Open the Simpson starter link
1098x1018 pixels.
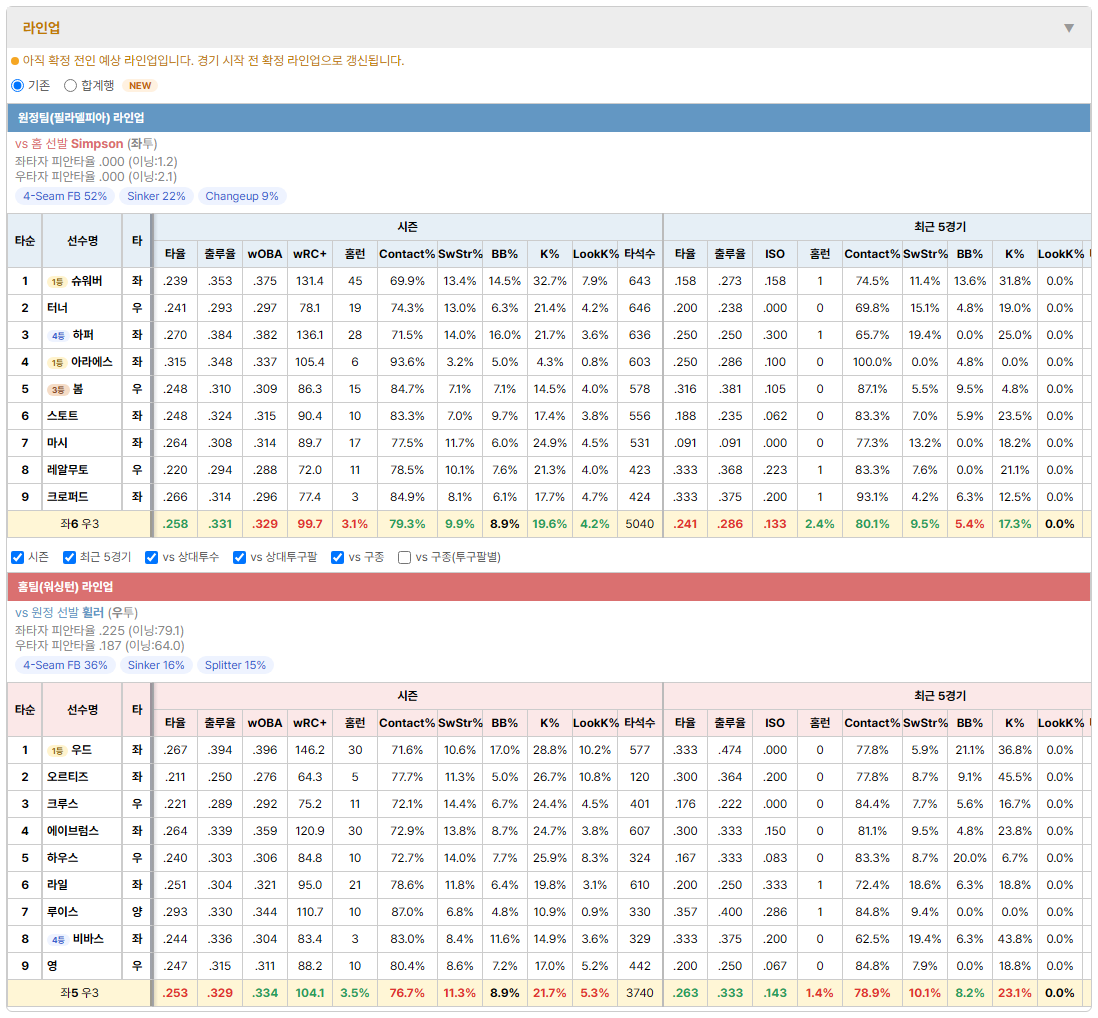pos(97,144)
